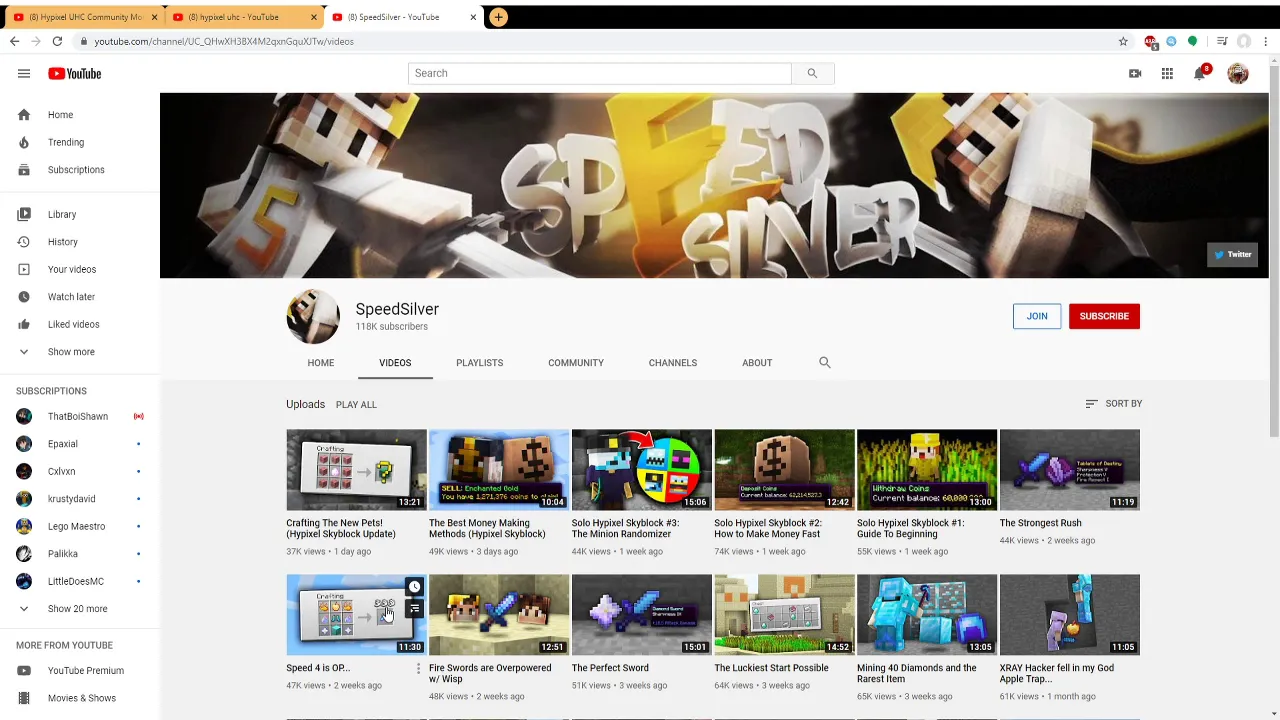Reload the page with refresh icon
Viewport: 1280px width, 720px height.
[57, 41]
